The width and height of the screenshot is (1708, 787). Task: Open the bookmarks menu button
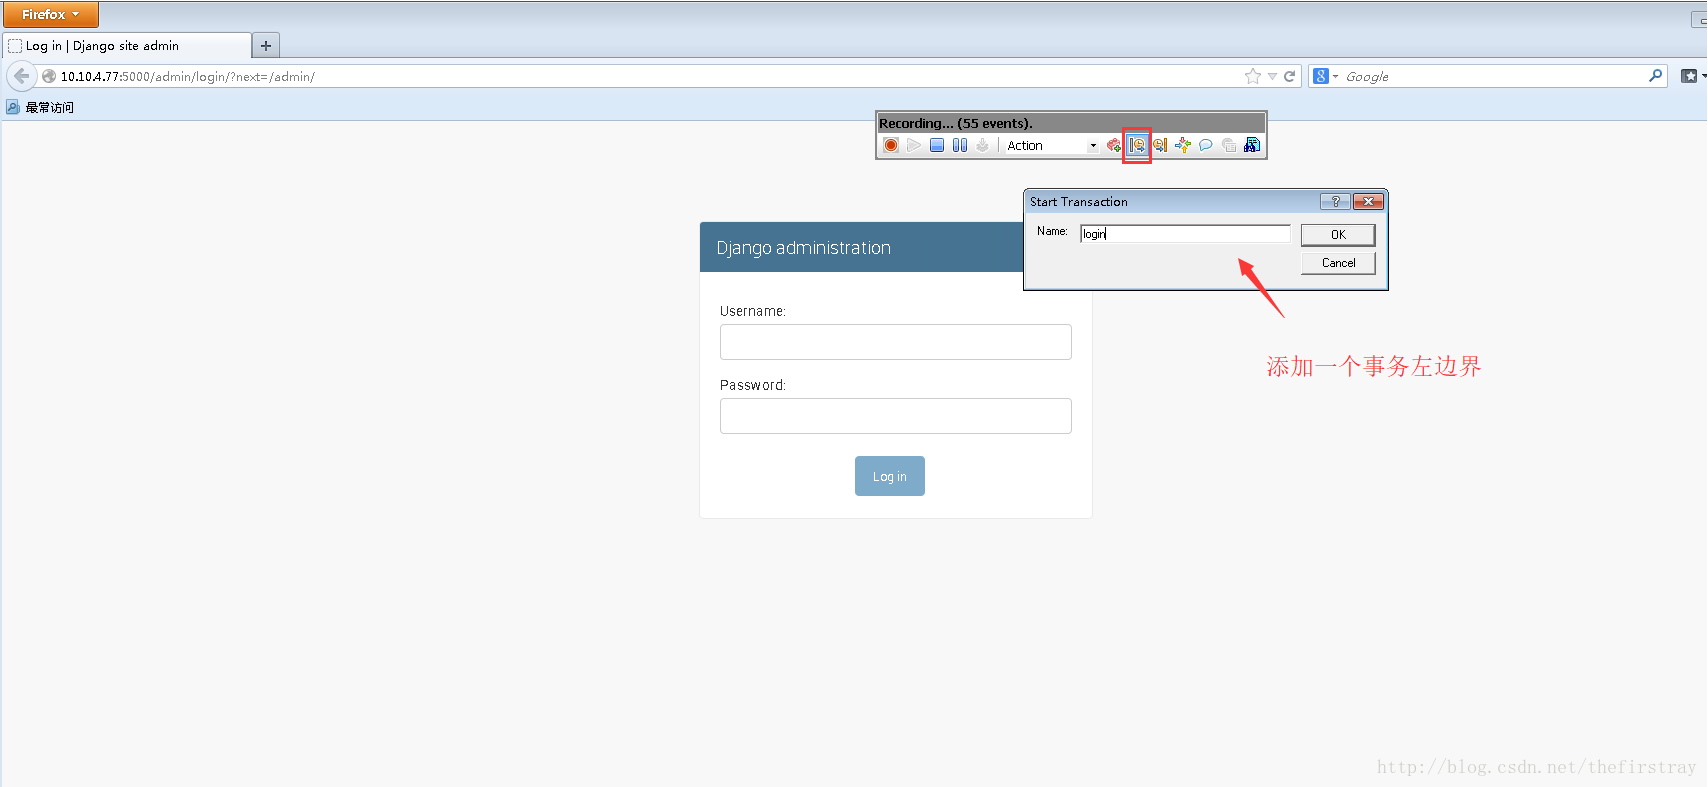click(x=1692, y=76)
